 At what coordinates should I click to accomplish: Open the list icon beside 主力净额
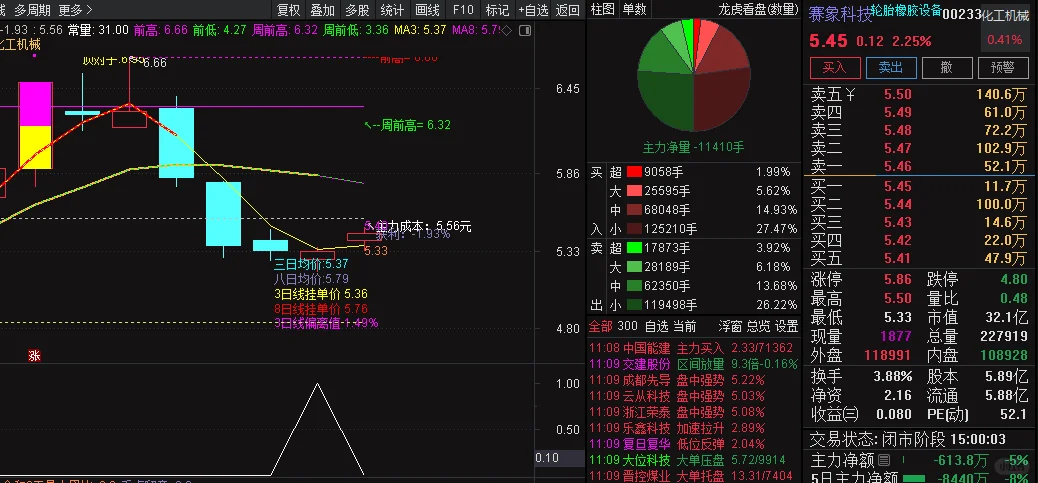[884, 459]
